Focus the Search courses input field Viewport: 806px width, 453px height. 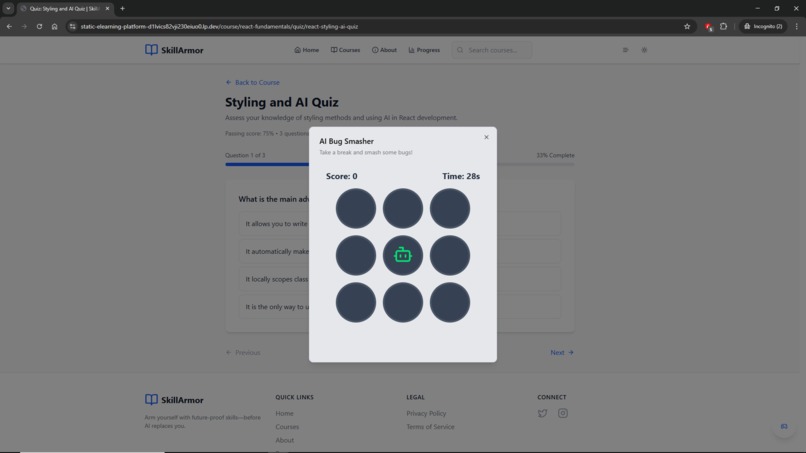pos(492,50)
